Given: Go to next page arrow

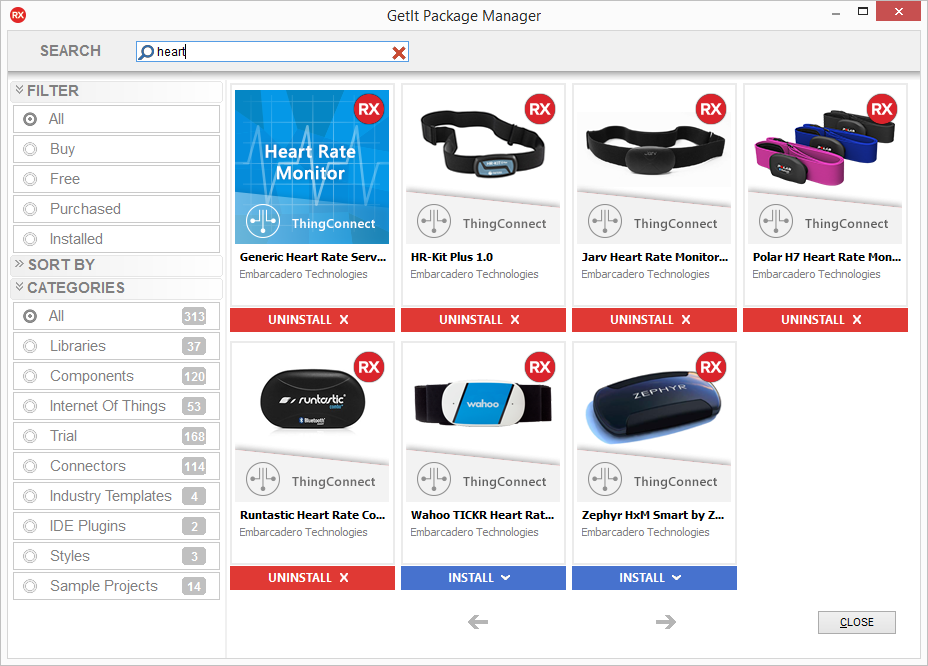Looking at the screenshot, I should (x=665, y=622).
